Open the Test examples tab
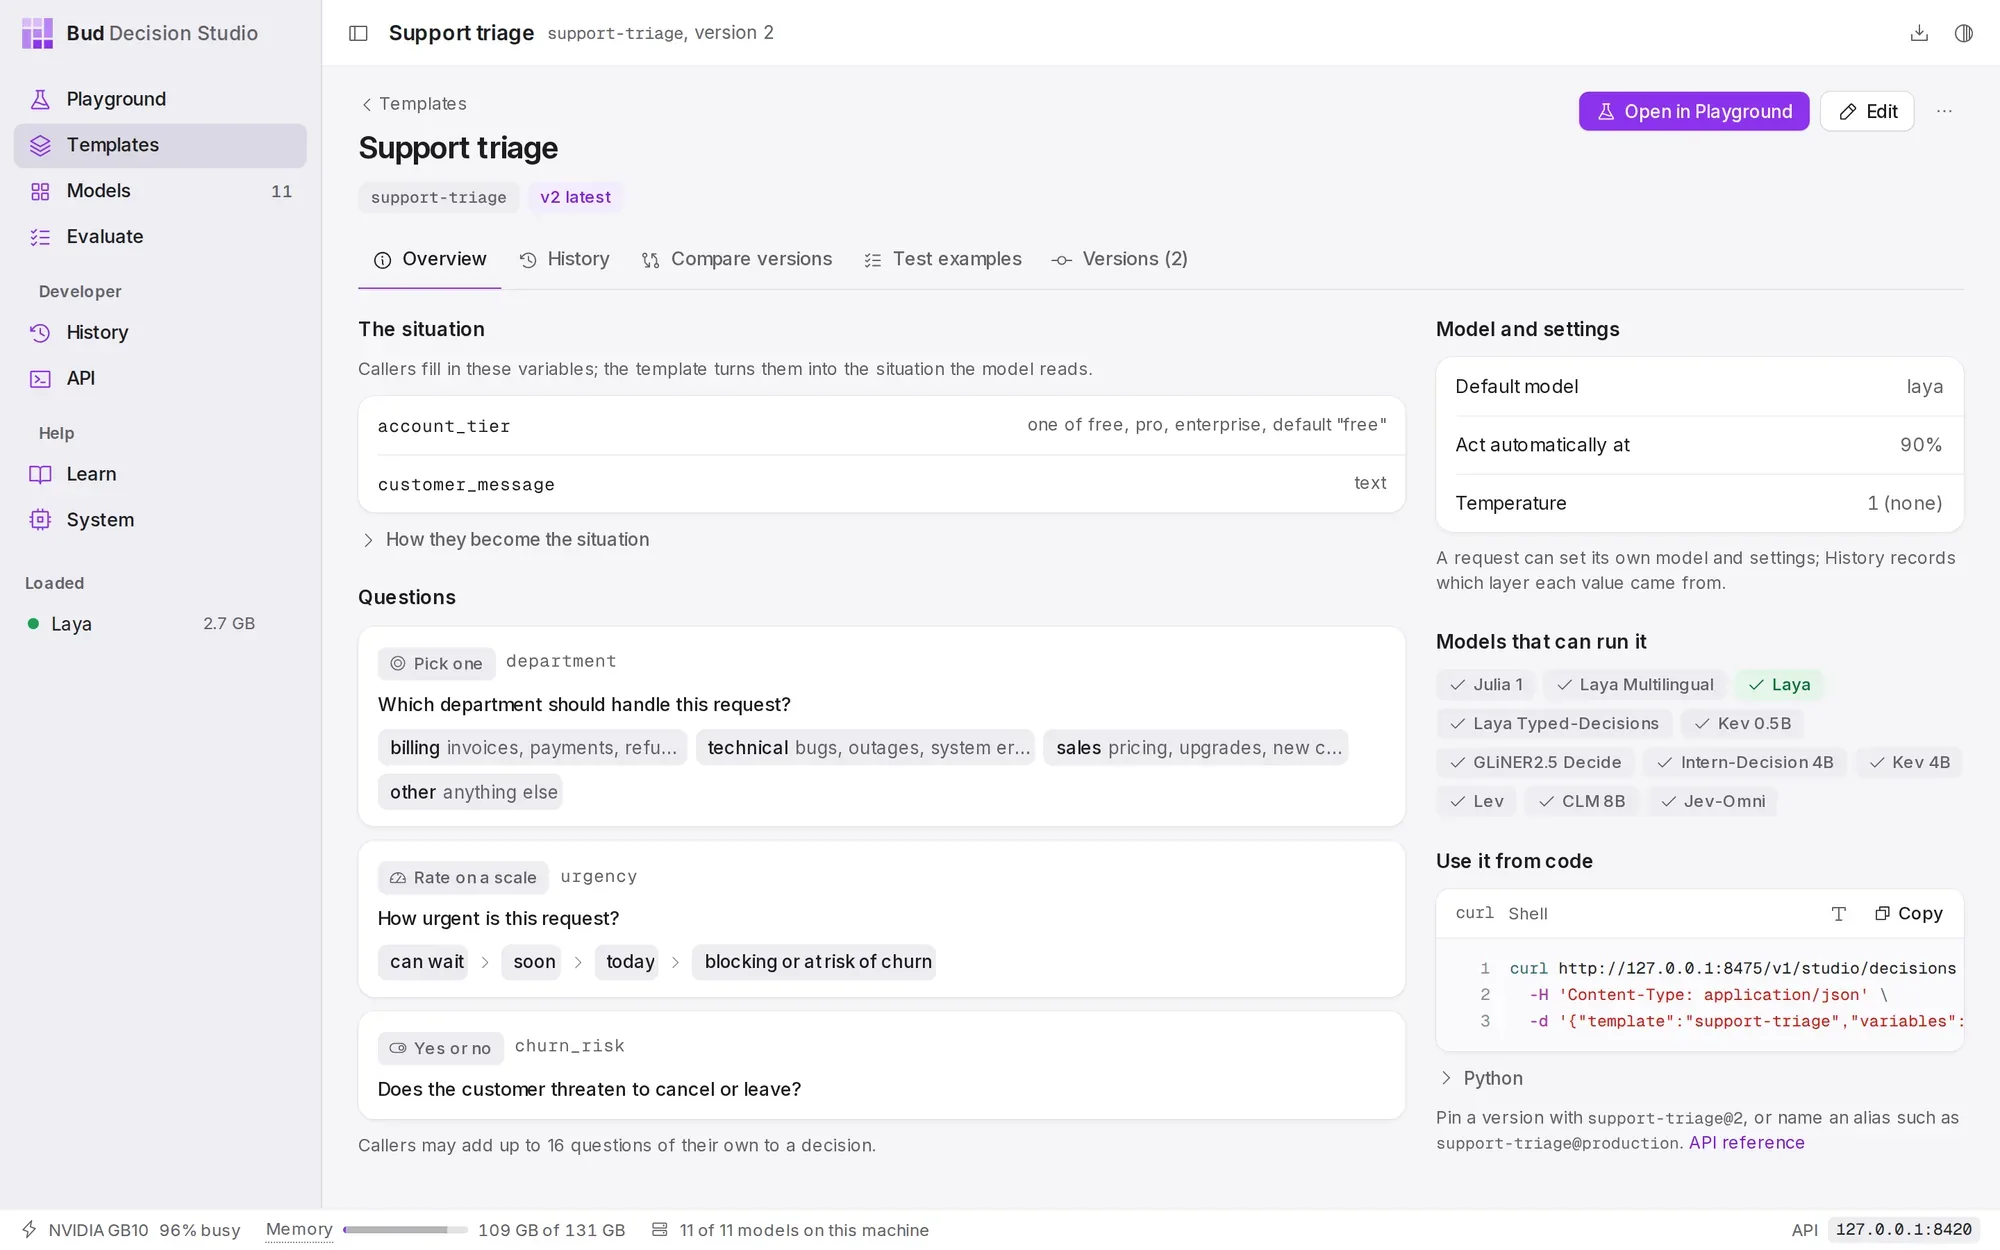Screen dimensions: 2000x1250 943,260
